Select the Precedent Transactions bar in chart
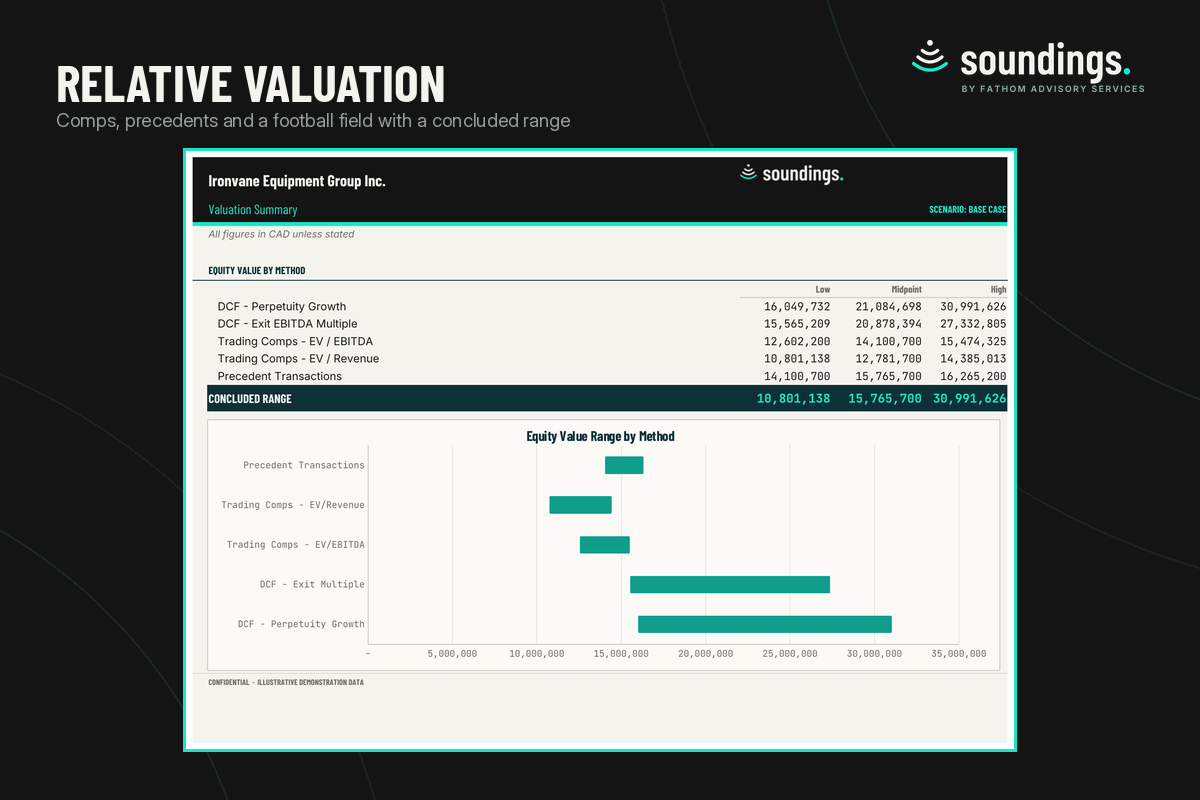Viewport: 1200px width, 800px height. [624, 465]
